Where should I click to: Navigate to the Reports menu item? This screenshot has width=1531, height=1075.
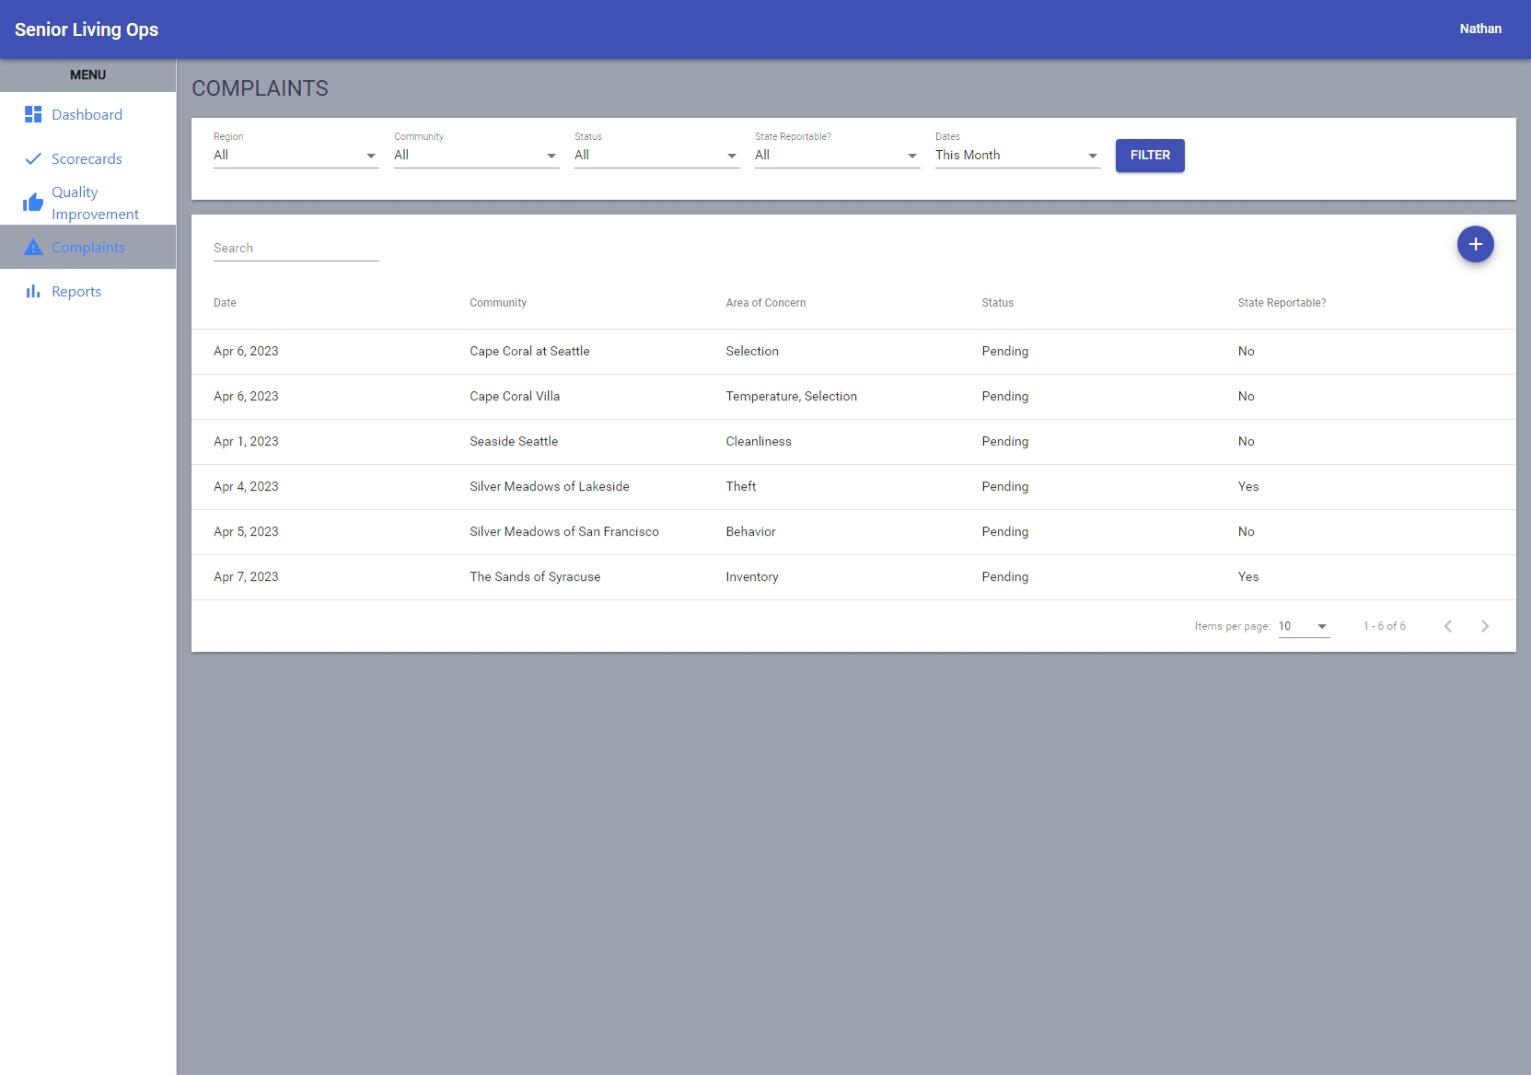click(76, 291)
